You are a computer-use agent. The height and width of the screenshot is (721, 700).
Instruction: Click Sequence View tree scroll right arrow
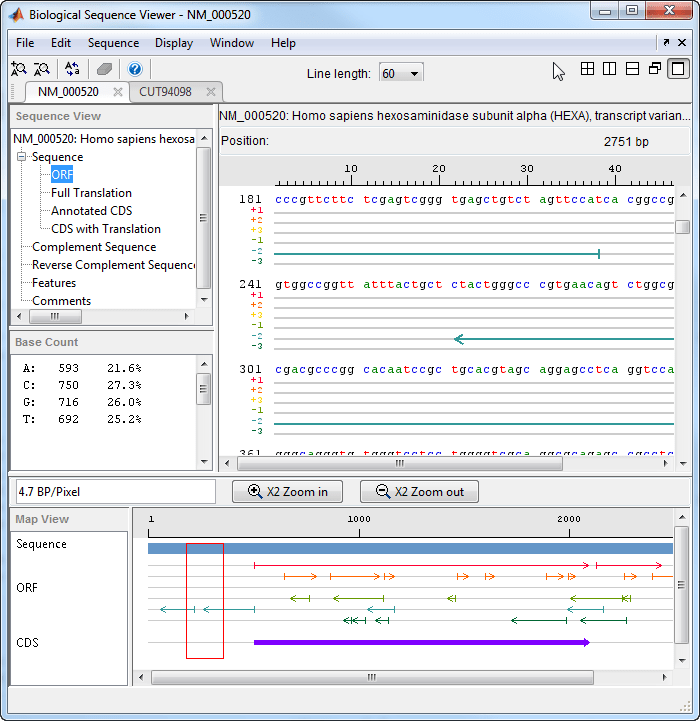pyautogui.click(x=186, y=316)
